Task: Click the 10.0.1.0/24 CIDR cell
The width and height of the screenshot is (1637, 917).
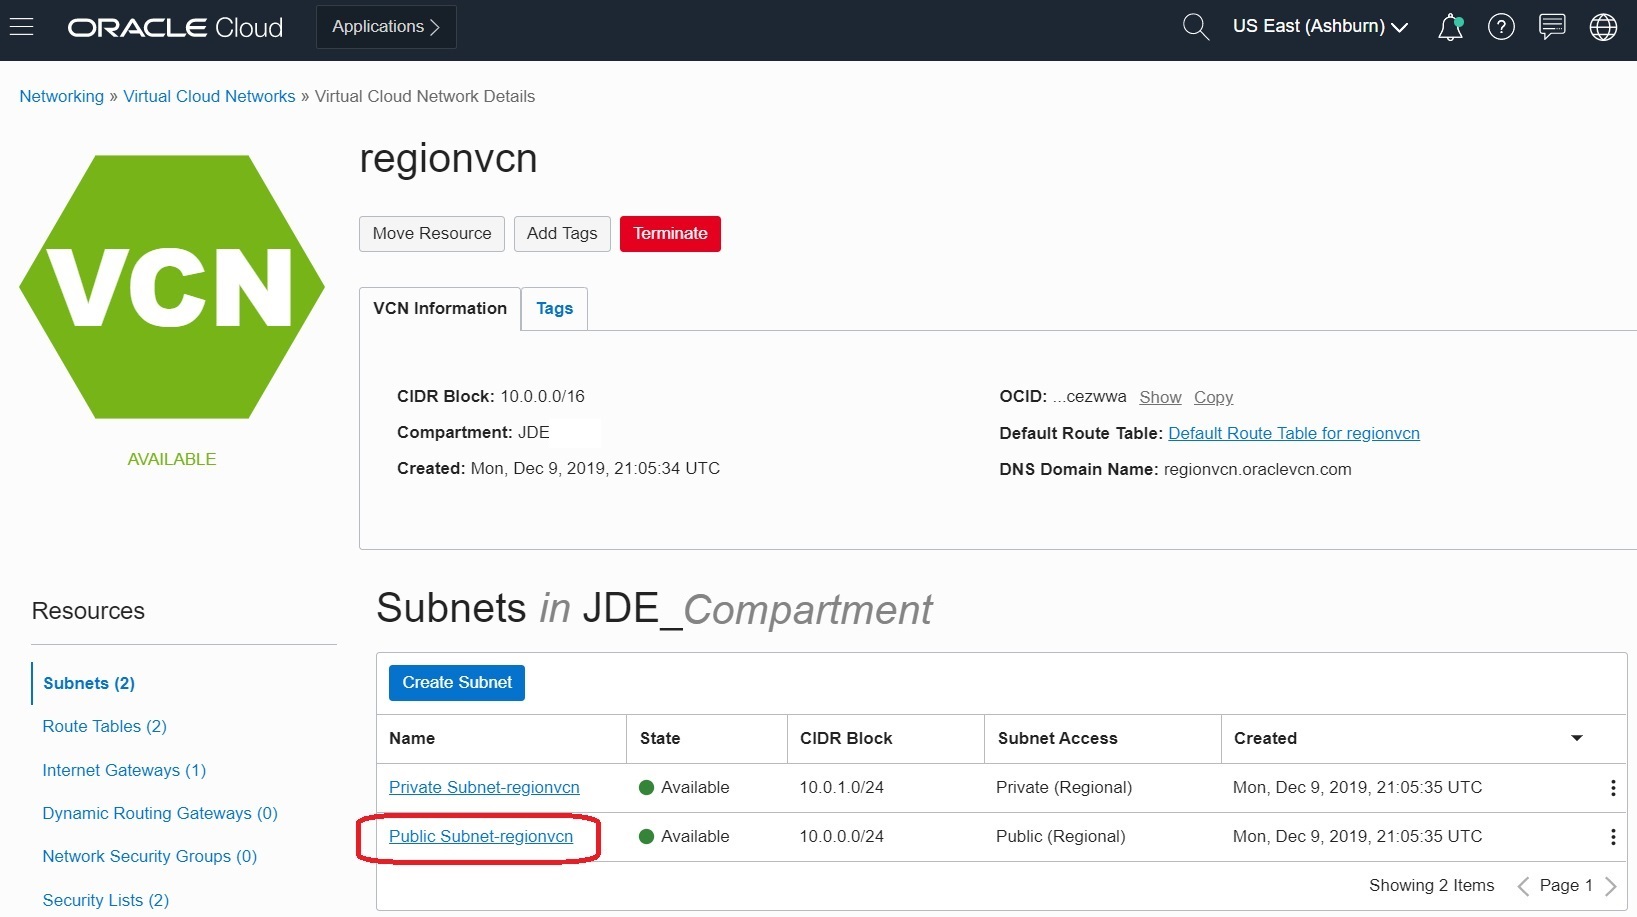Action: pos(842,788)
